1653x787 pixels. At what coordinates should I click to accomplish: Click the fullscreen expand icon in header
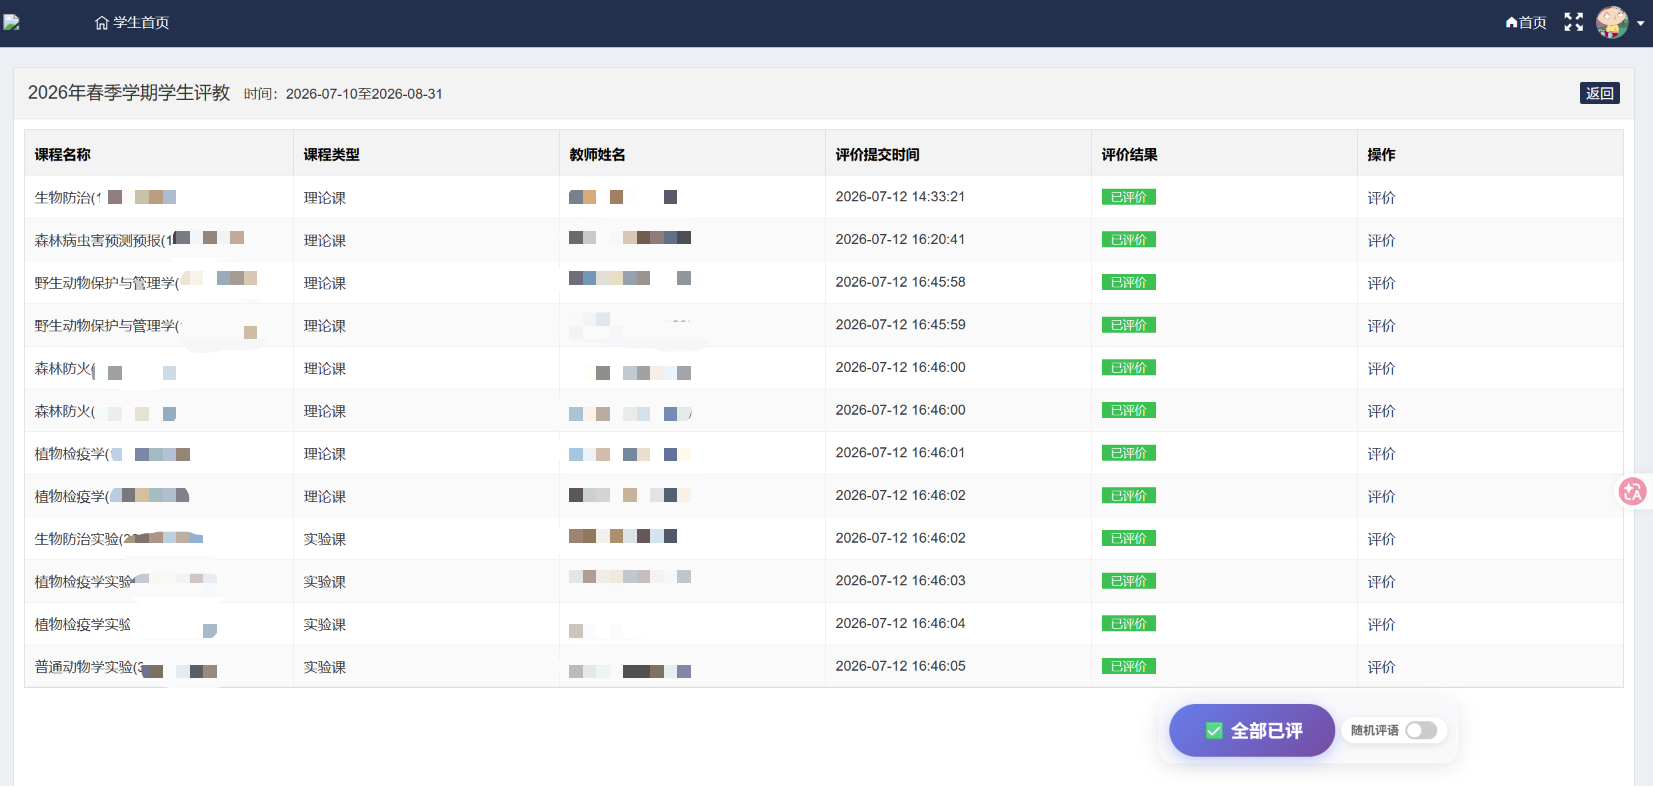coord(1573,22)
